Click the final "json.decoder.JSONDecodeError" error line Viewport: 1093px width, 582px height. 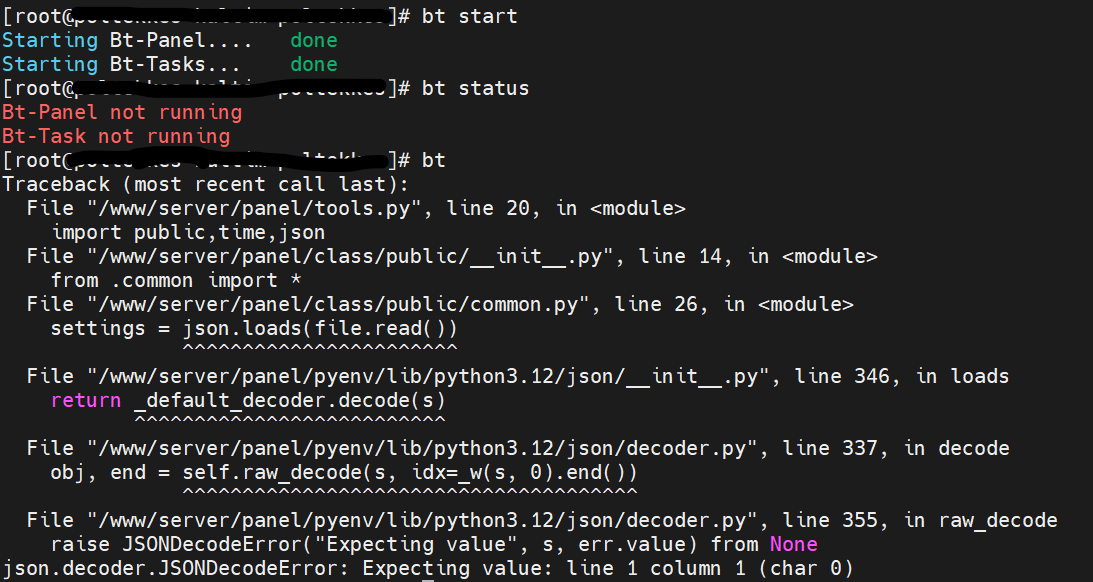point(428,568)
